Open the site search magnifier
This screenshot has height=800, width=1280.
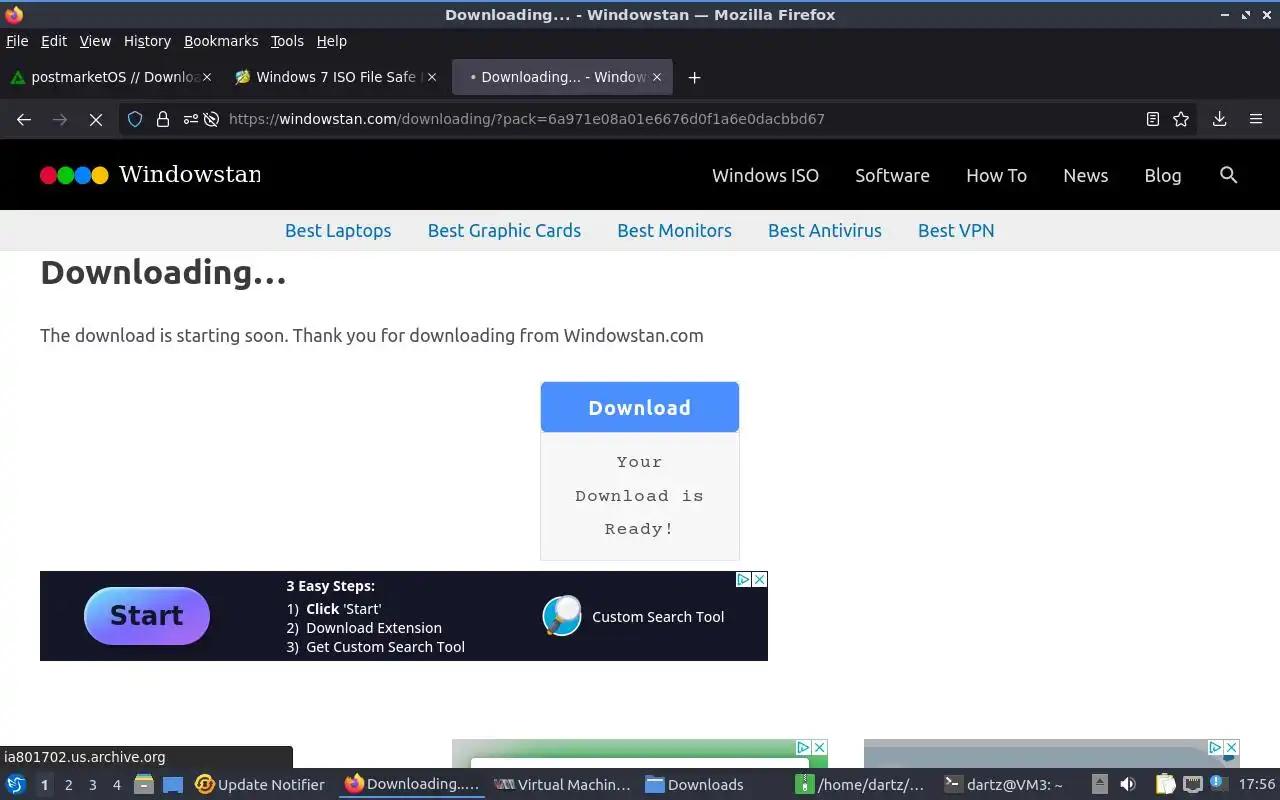coord(1229,175)
